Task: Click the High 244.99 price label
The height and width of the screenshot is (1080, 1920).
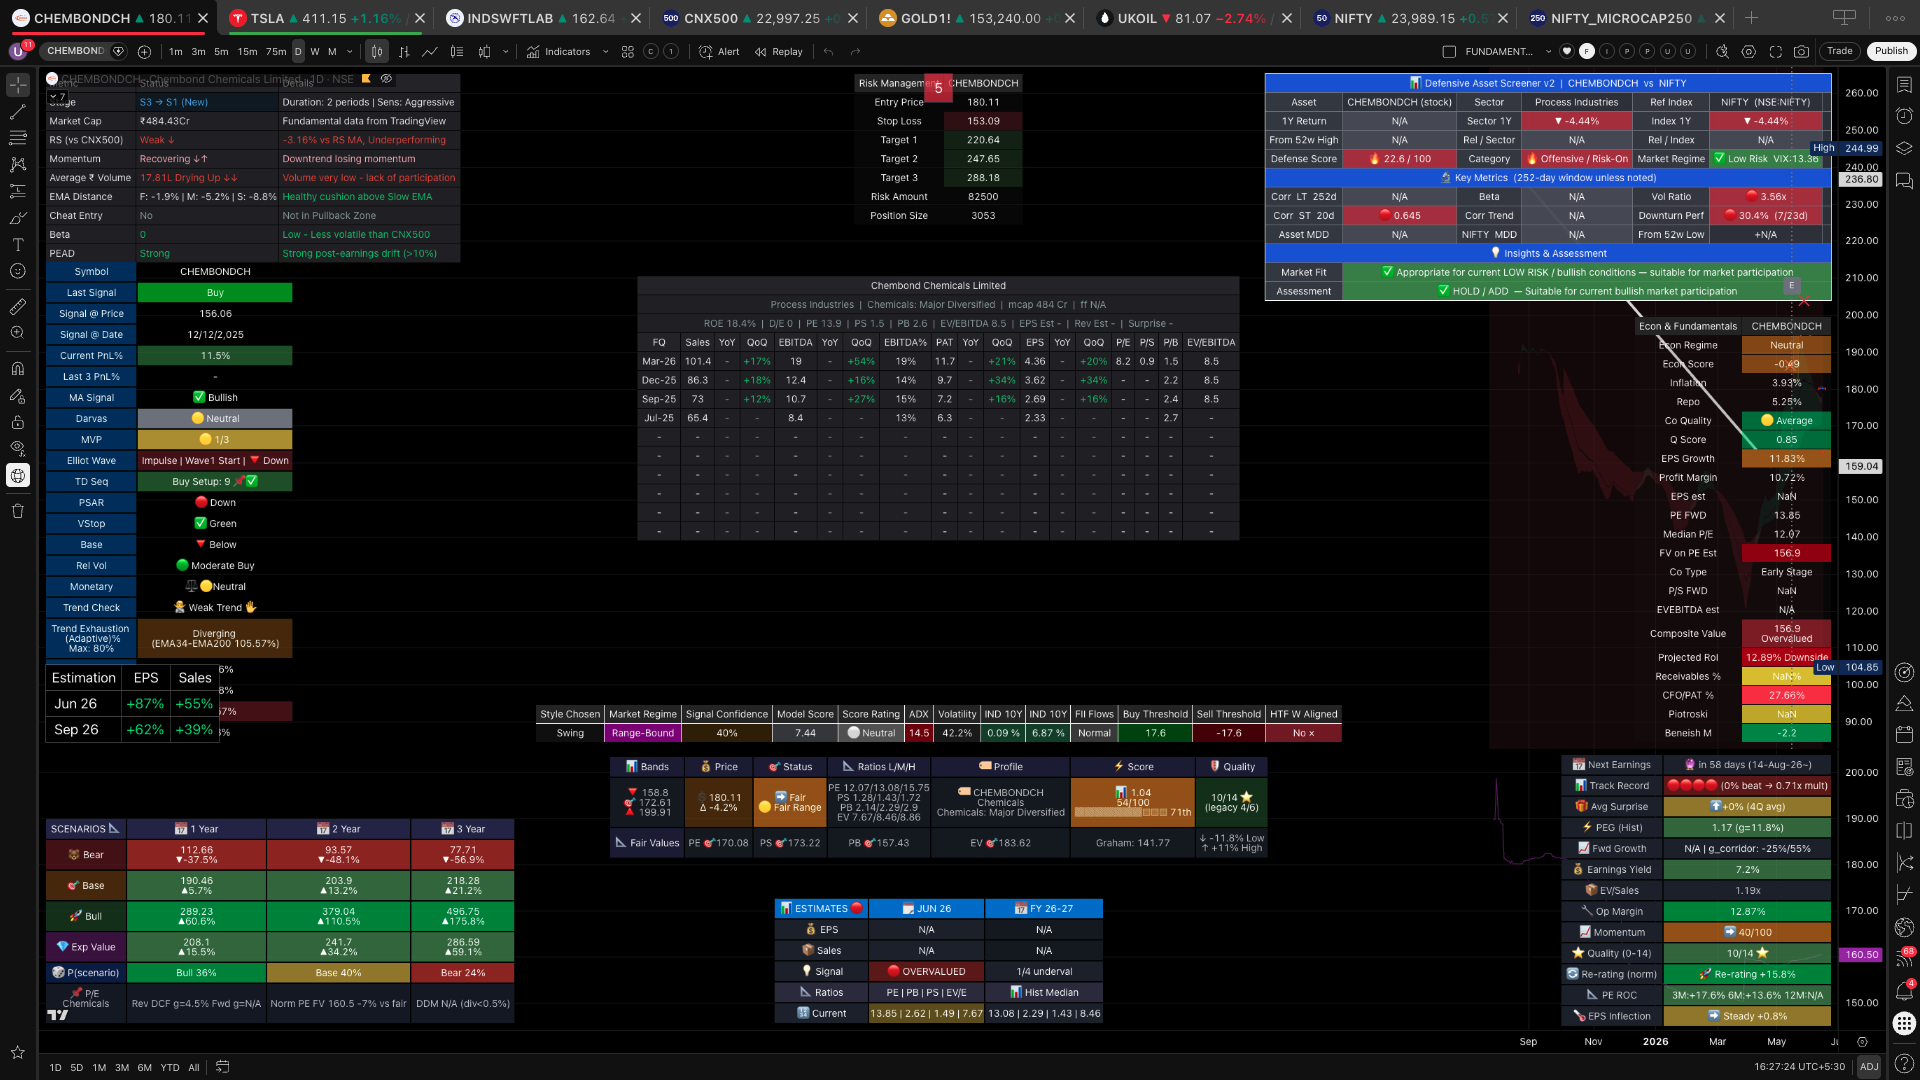Action: pyautogui.click(x=1846, y=148)
